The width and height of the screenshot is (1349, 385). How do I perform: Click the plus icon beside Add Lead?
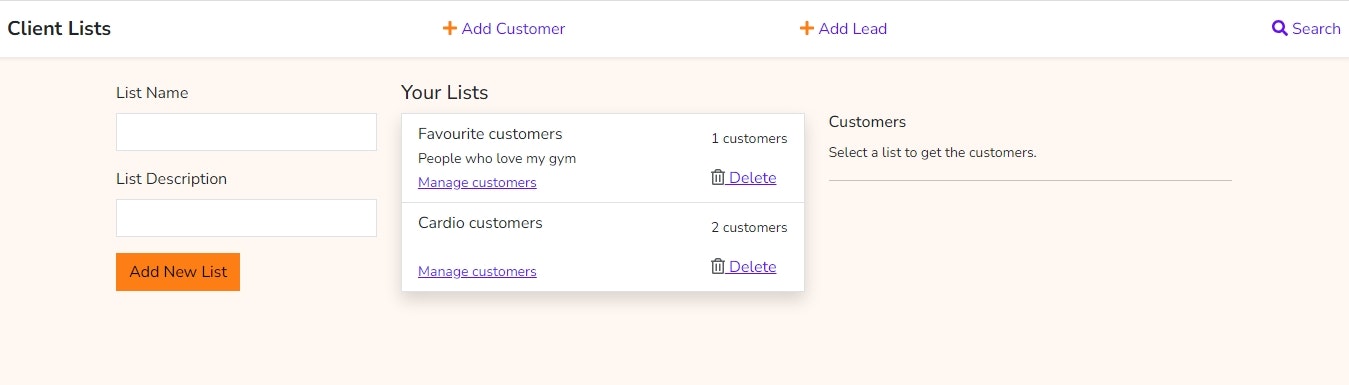[807, 29]
